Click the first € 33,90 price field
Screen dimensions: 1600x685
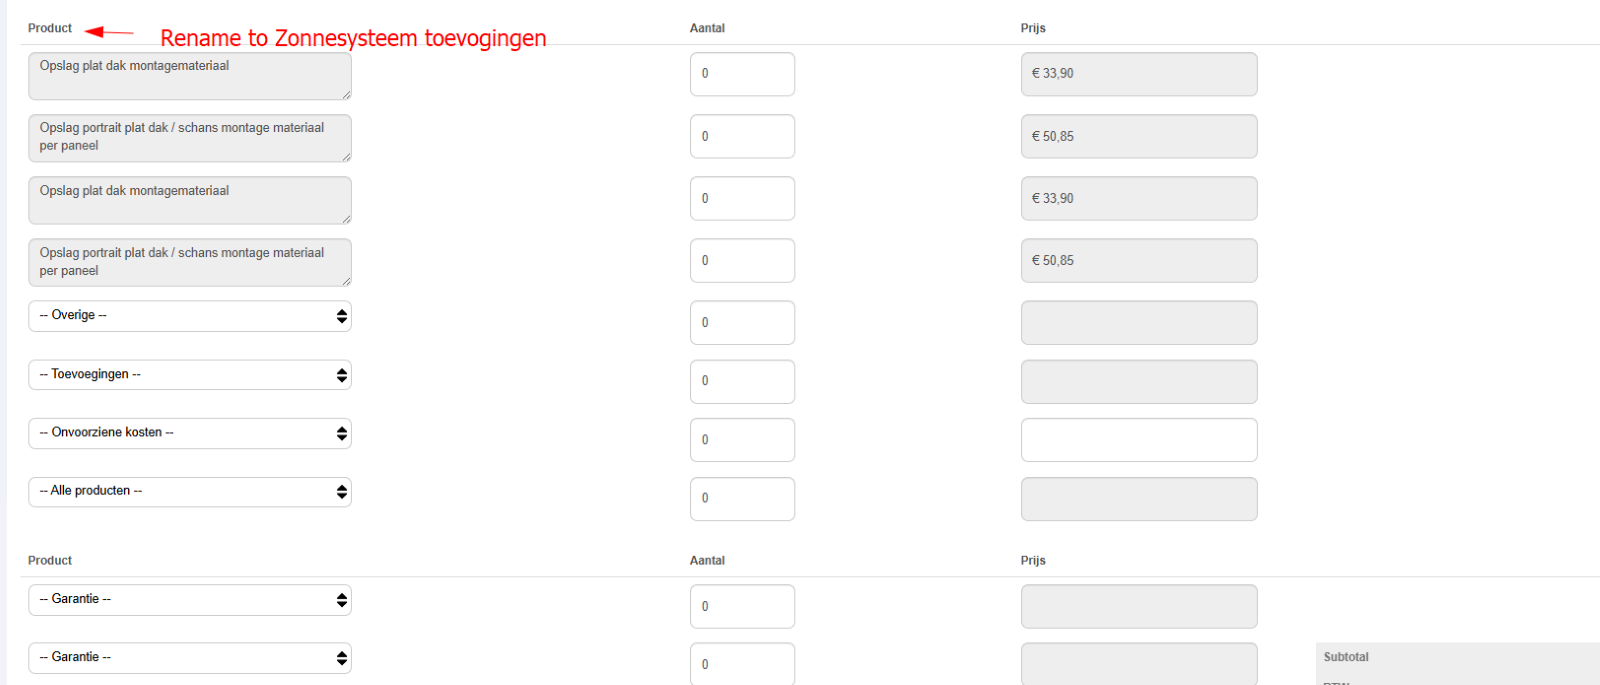pyautogui.click(x=1138, y=74)
